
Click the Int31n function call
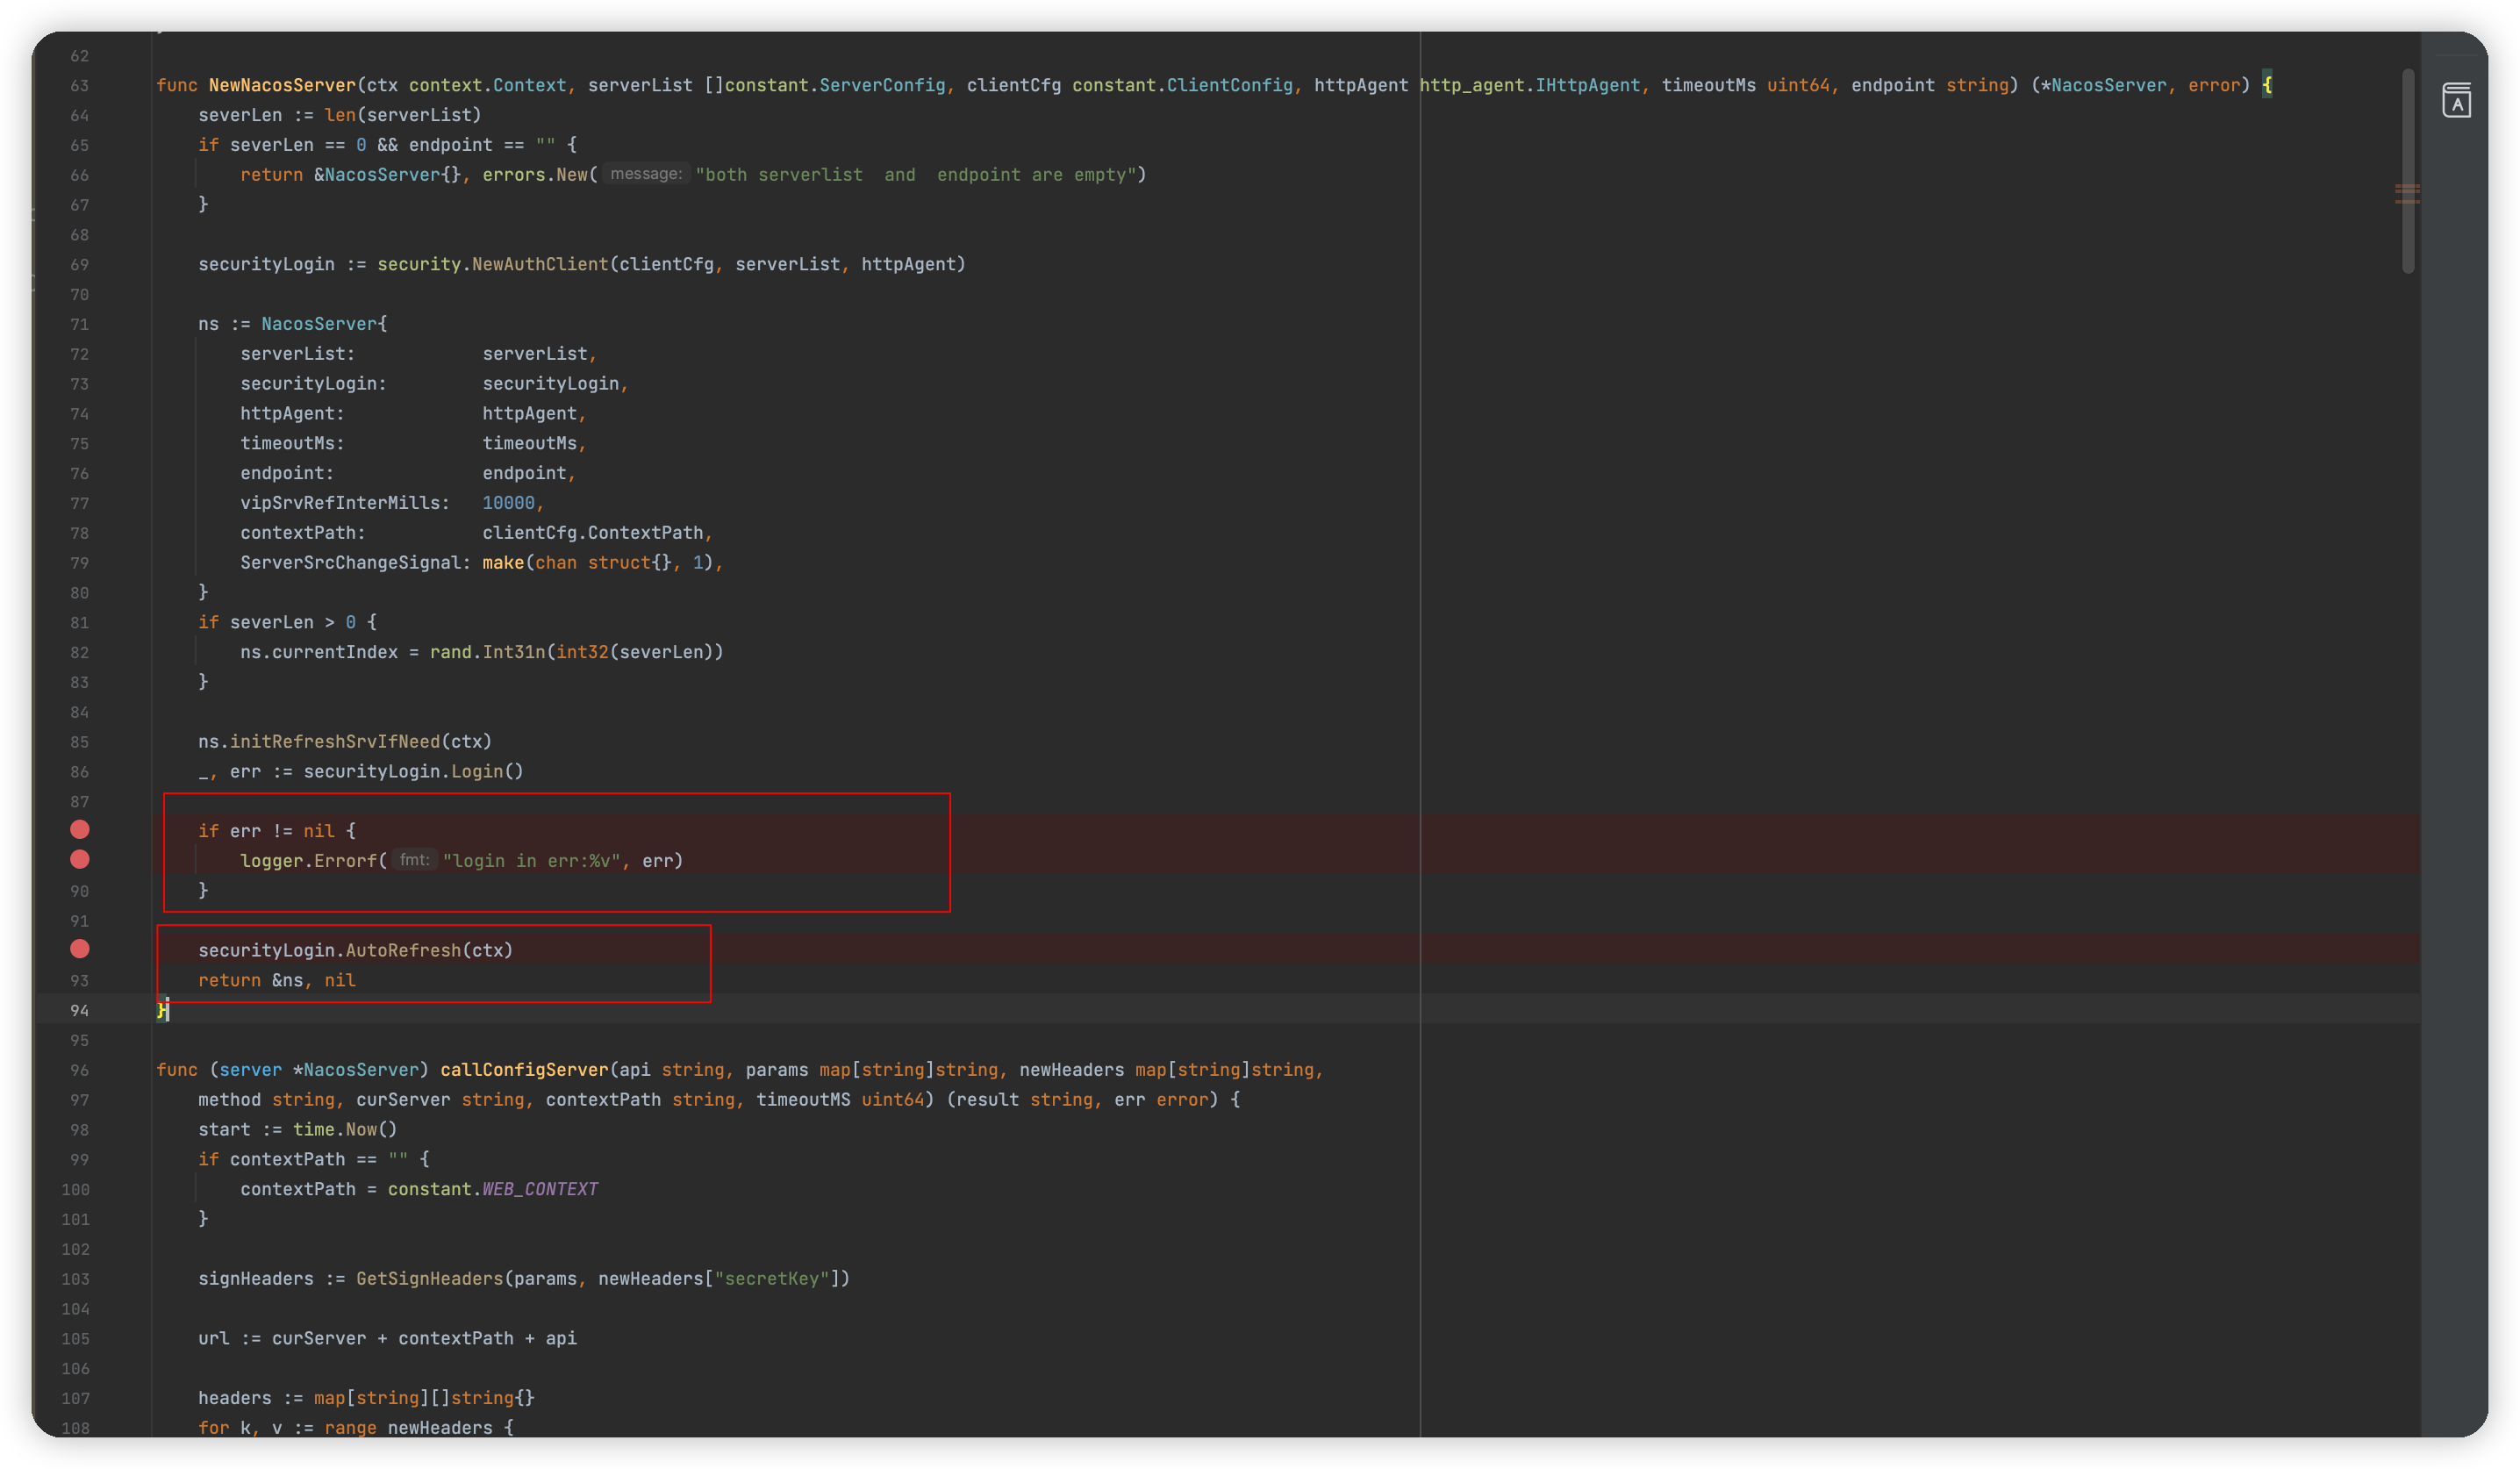[x=514, y=652]
